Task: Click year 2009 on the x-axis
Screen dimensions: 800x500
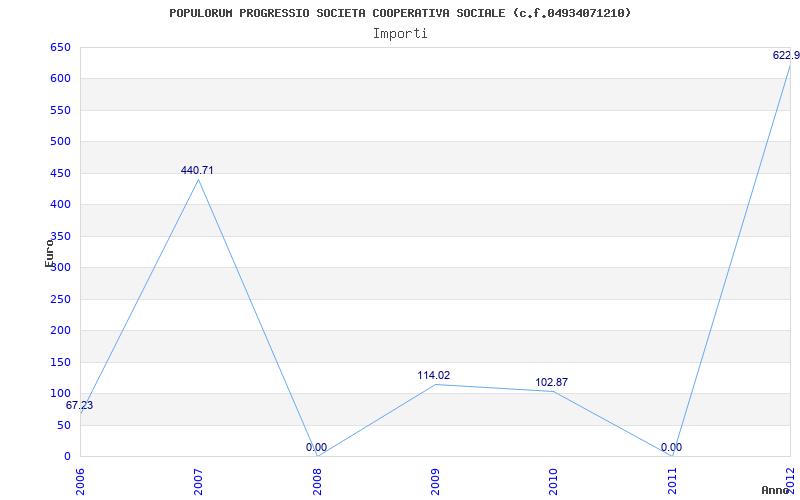Action: pyautogui.click(x=435, y=479)
